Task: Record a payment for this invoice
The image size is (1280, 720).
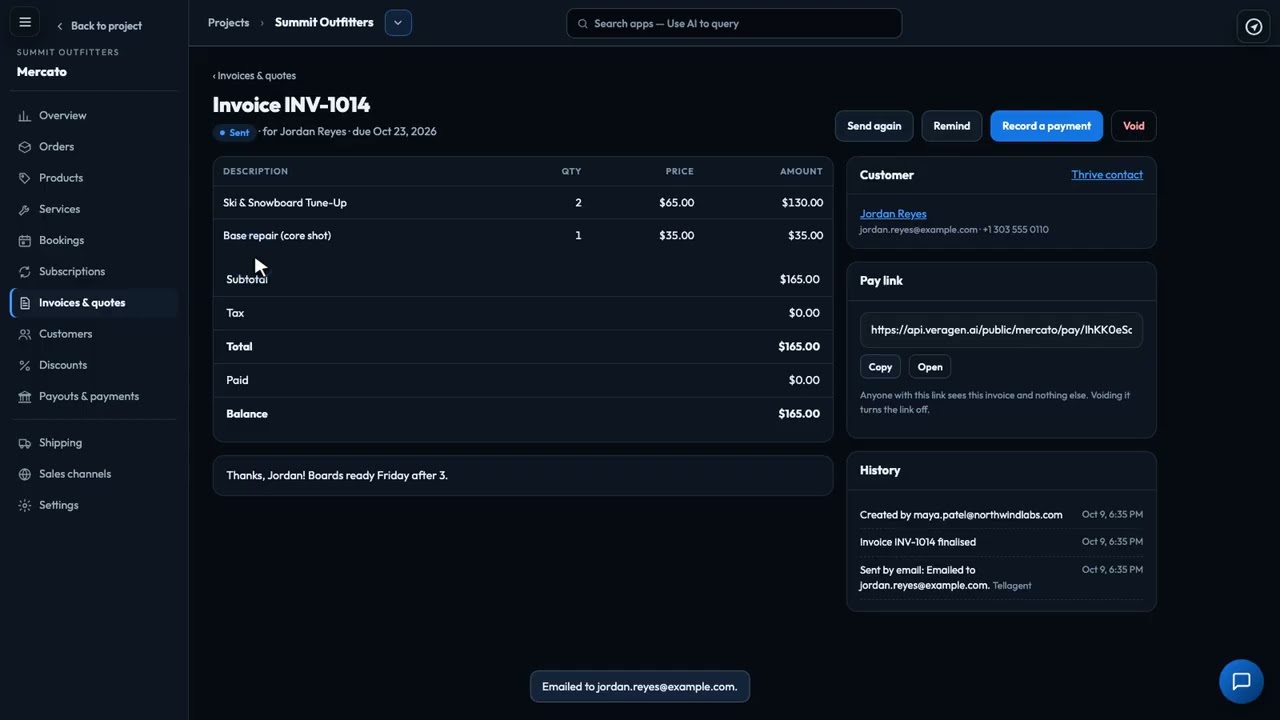Action: click(x=1046, y=126)
